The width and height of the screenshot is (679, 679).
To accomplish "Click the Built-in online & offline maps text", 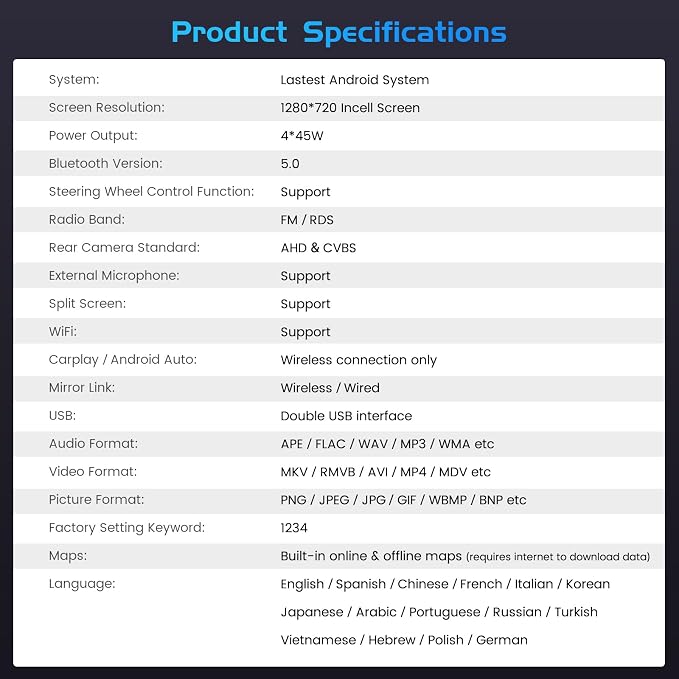I will [371, 556].
